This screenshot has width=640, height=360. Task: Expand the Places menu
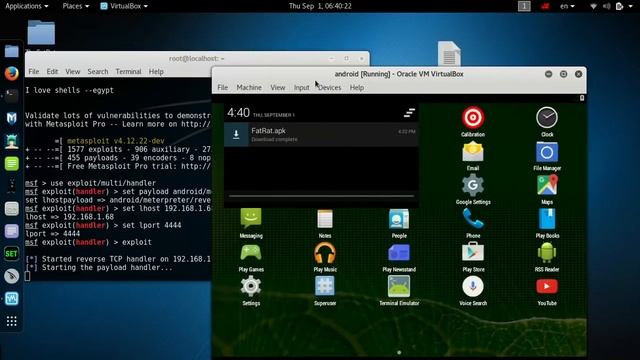coord(76,6)
